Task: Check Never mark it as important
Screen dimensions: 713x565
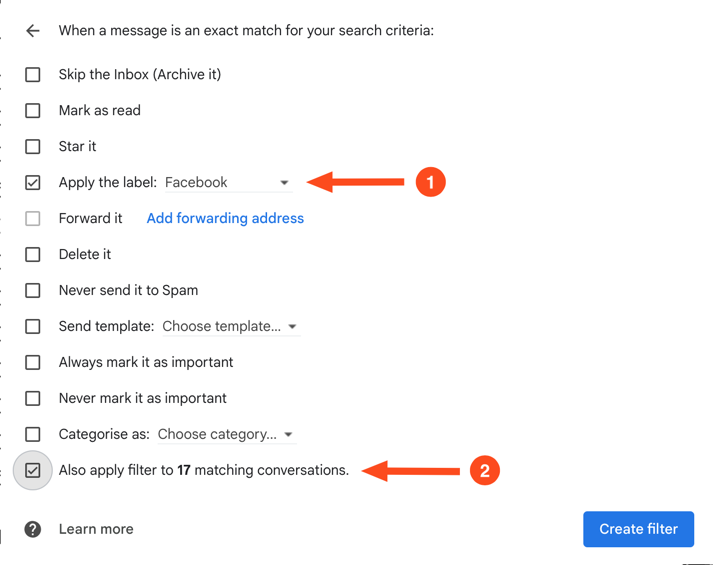Action: point(33,399)
